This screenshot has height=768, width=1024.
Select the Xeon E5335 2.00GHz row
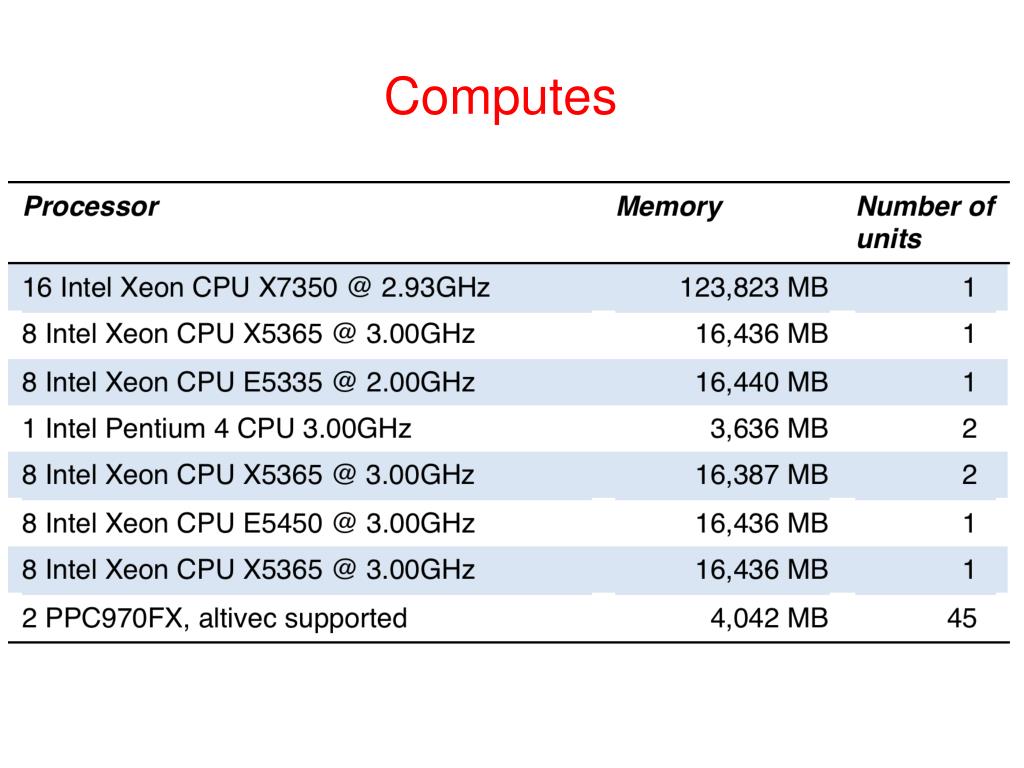(508, 382)
